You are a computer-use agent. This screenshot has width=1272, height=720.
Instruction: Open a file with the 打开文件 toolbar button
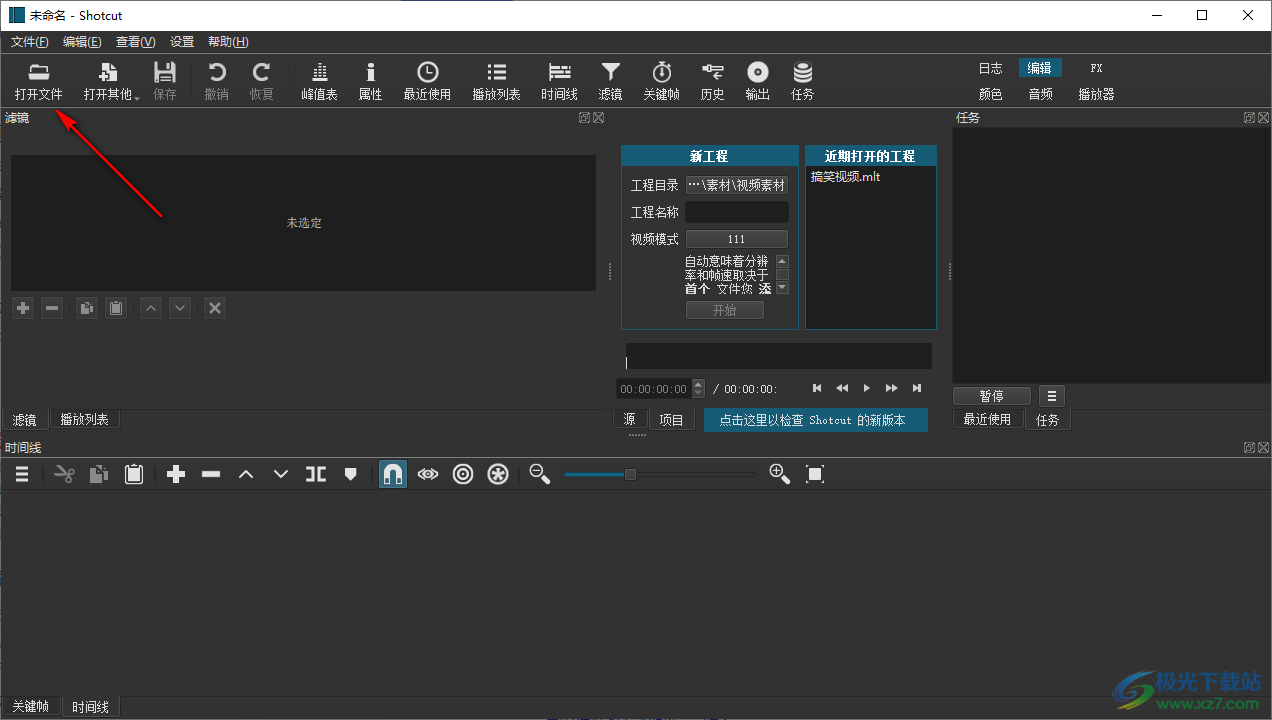click(38, 82)
